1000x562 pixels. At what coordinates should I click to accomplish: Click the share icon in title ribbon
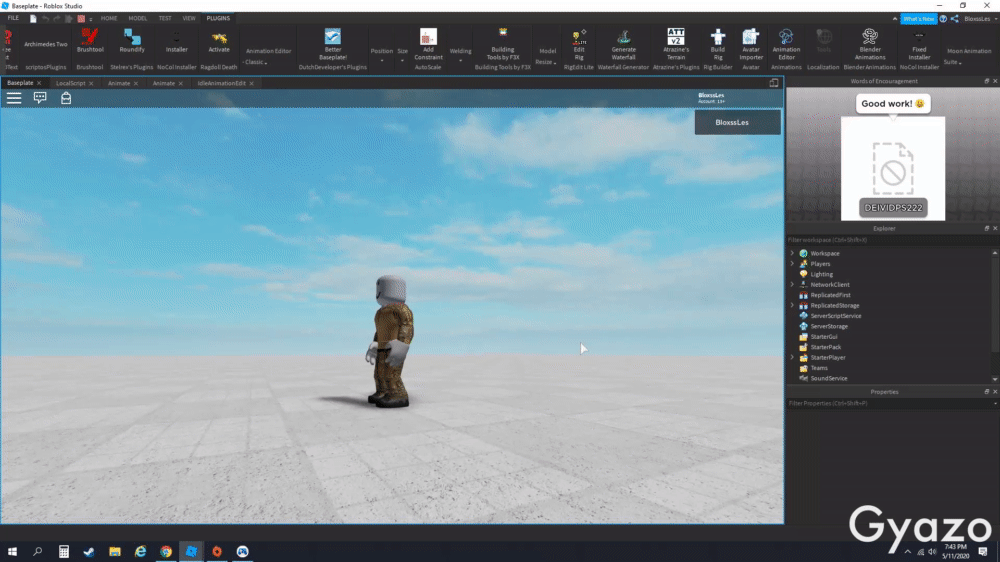point(955,18)
